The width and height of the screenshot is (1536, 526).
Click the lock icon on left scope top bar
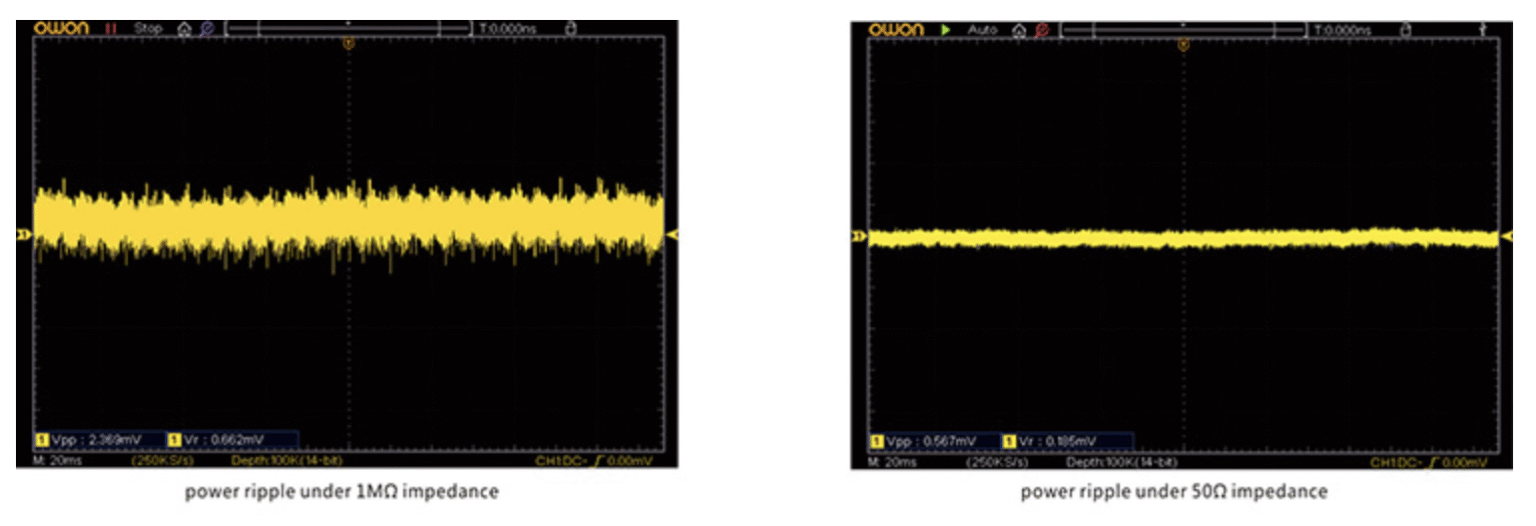click(571, 29)
